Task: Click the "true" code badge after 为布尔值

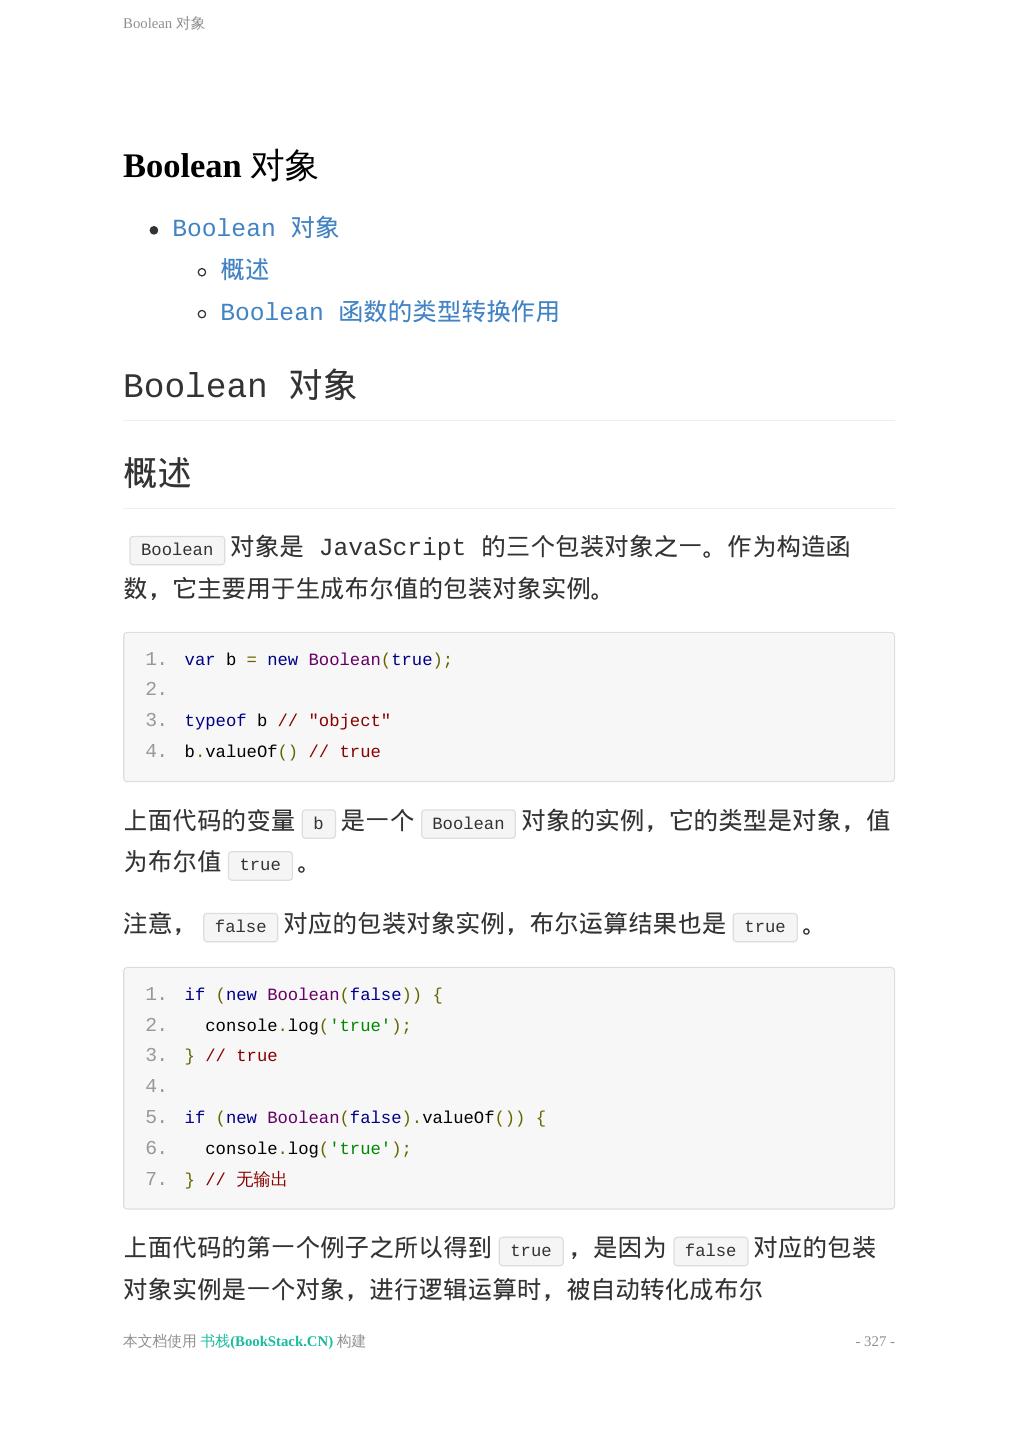Action: click(260, 865)
